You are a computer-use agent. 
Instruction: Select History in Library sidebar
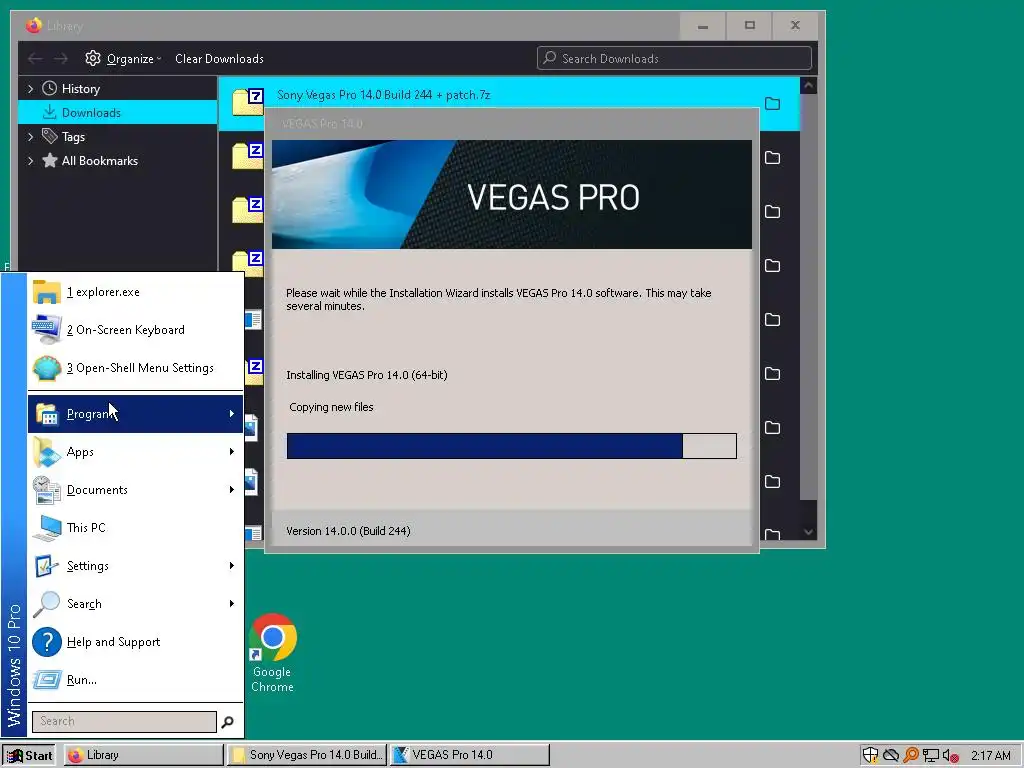(x=80, y=89)
